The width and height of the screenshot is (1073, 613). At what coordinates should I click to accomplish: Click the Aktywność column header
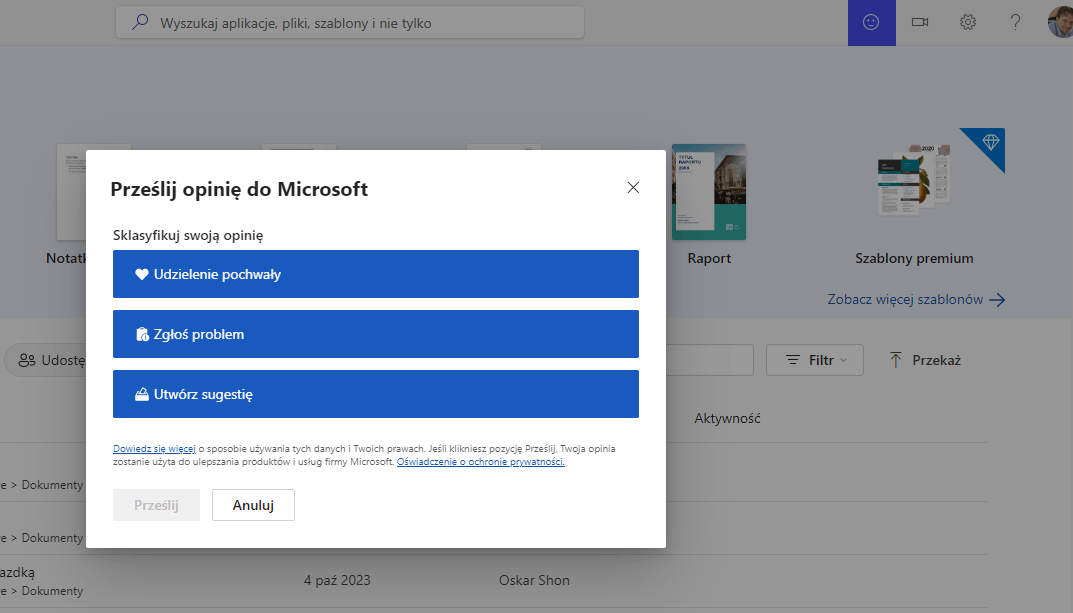point(727,418)
